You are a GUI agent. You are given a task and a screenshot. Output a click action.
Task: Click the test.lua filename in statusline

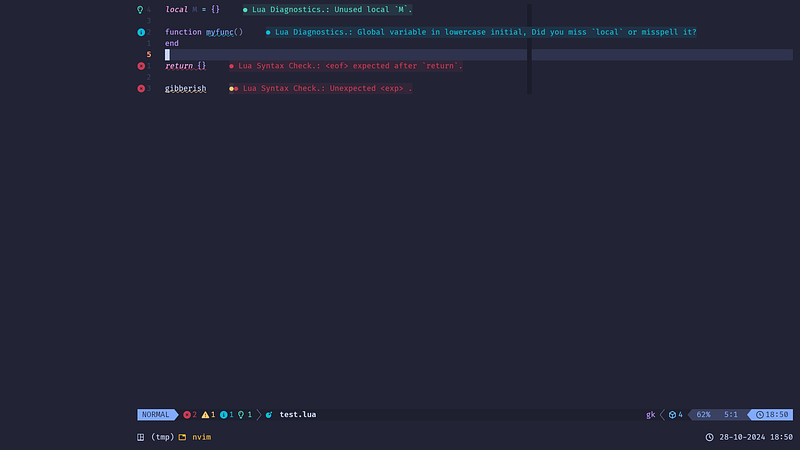298,415
